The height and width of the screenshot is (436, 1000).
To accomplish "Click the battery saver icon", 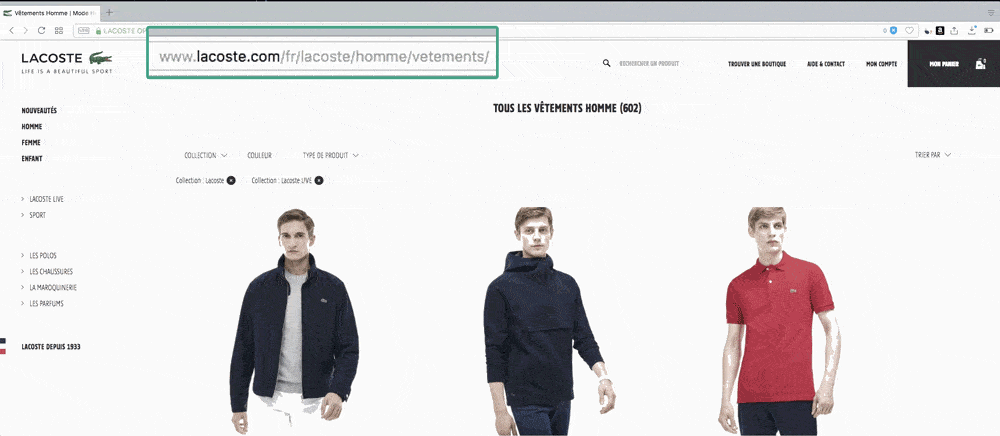I will coord(989,30).
